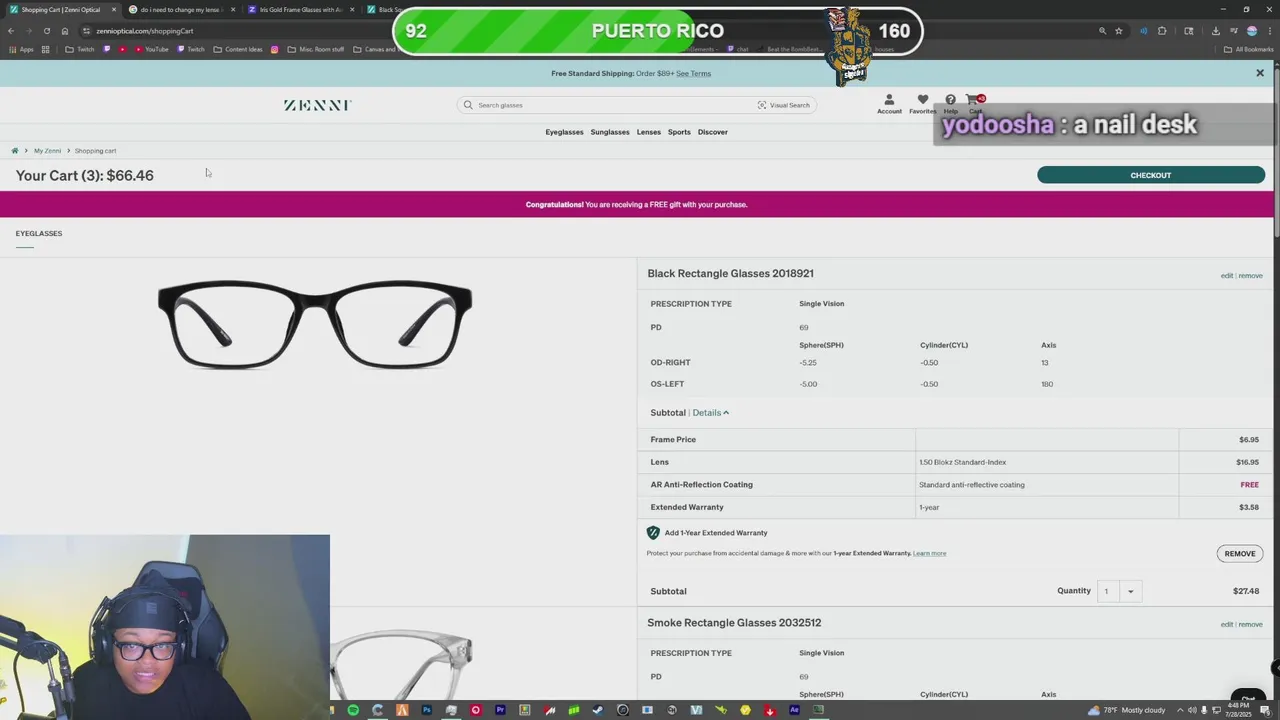1280x720 pixels.
Task: Select the EYEGLASSES cart tab
Action: coord(39,234)
